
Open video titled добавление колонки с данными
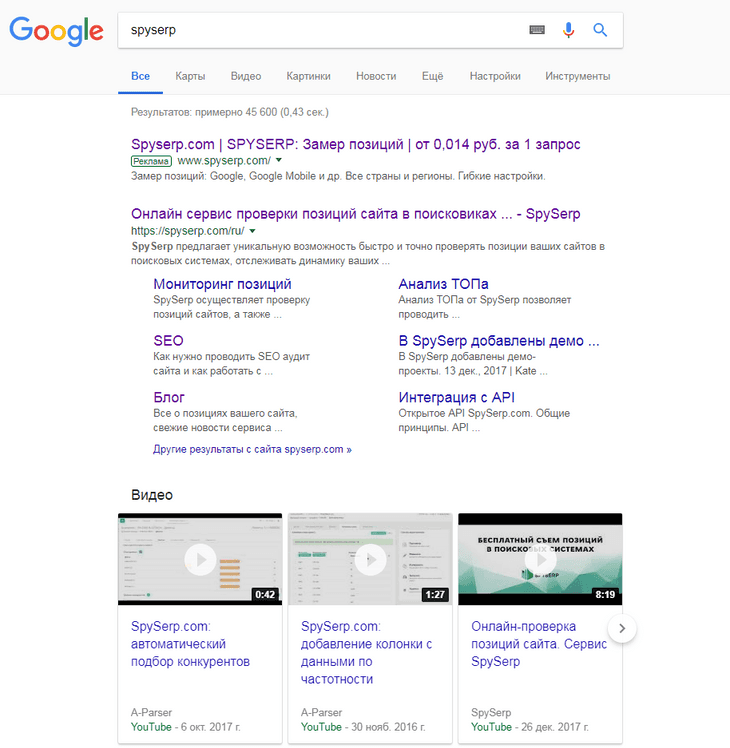[366, 653]
